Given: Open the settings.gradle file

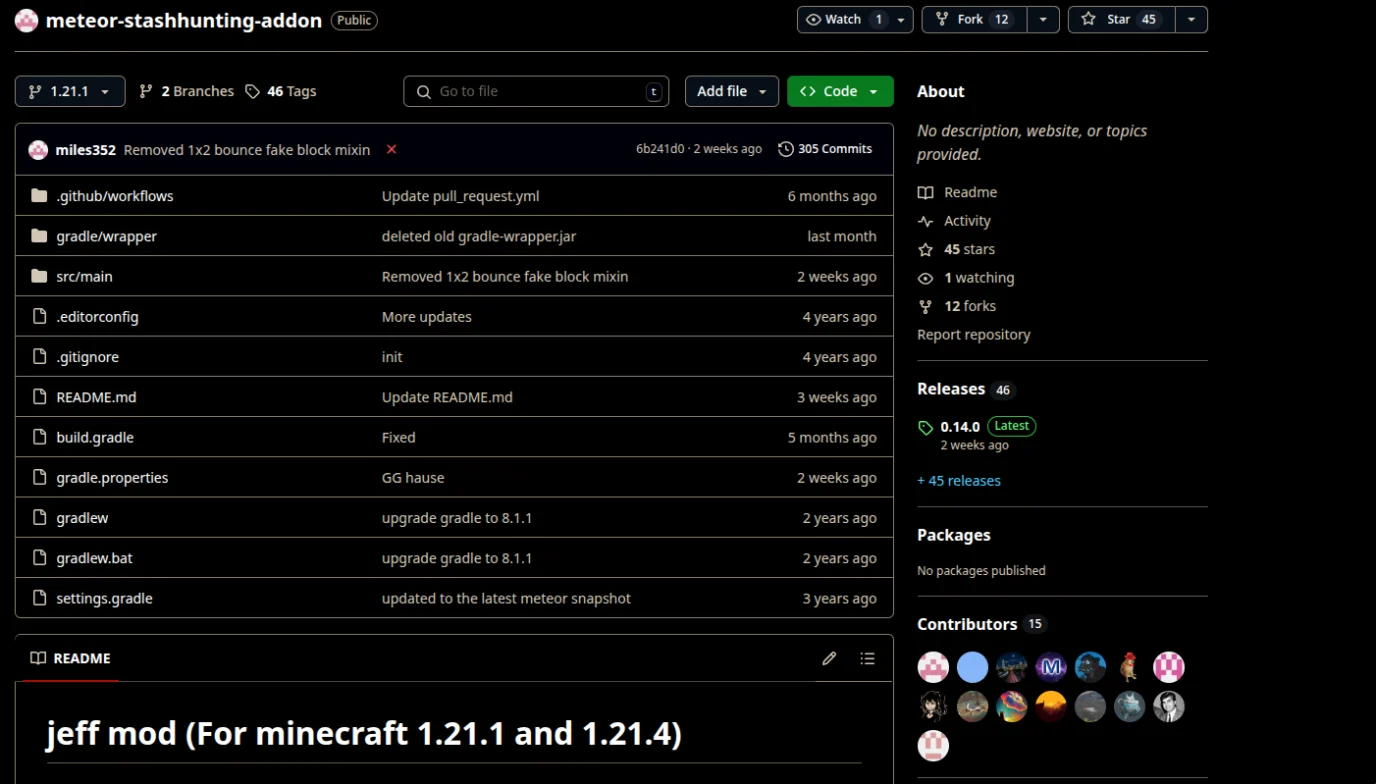Looking at the screenshot, I should tap(104, 598).
